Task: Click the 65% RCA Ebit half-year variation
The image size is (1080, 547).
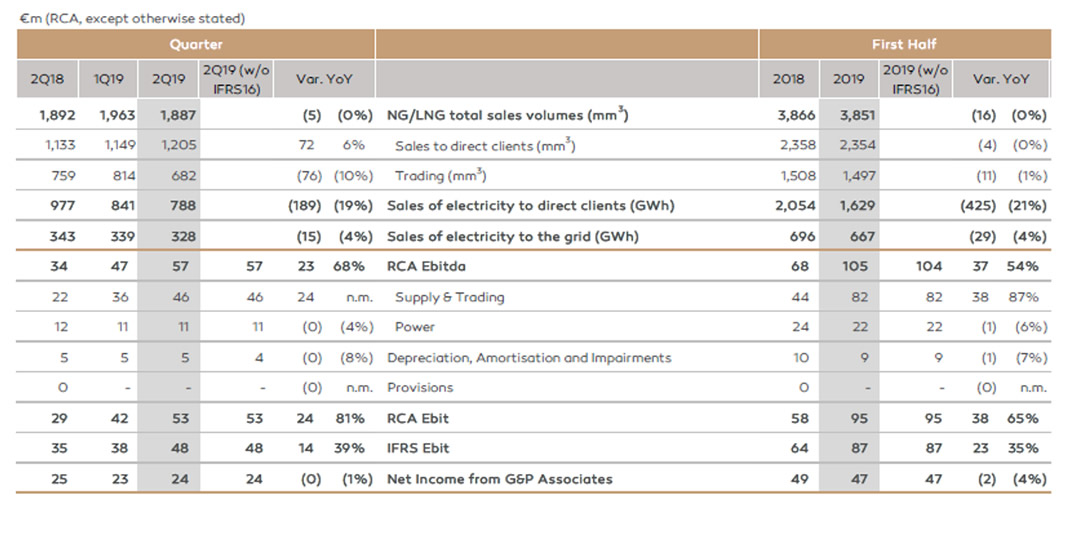Action: 1023,418
